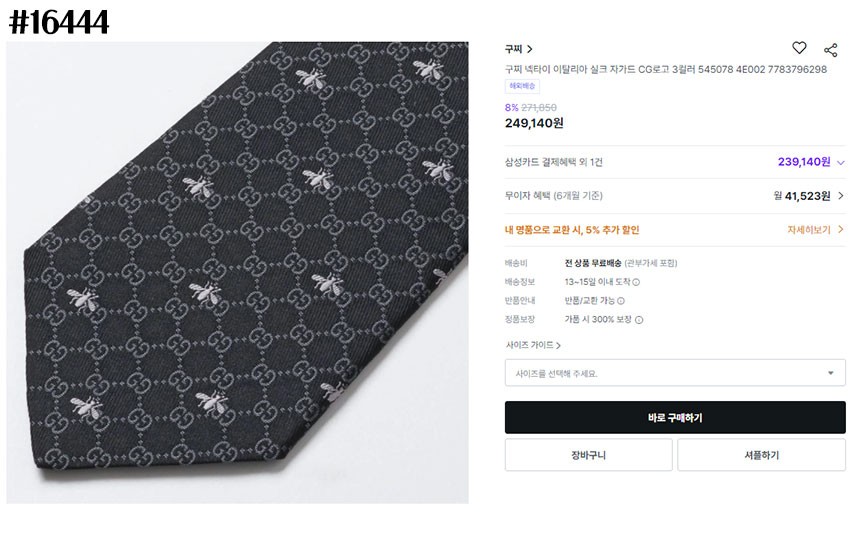The width and height of the screenshot is (860, 544).
Task: Click the Gucci tie product image
Action: (237, 272)
